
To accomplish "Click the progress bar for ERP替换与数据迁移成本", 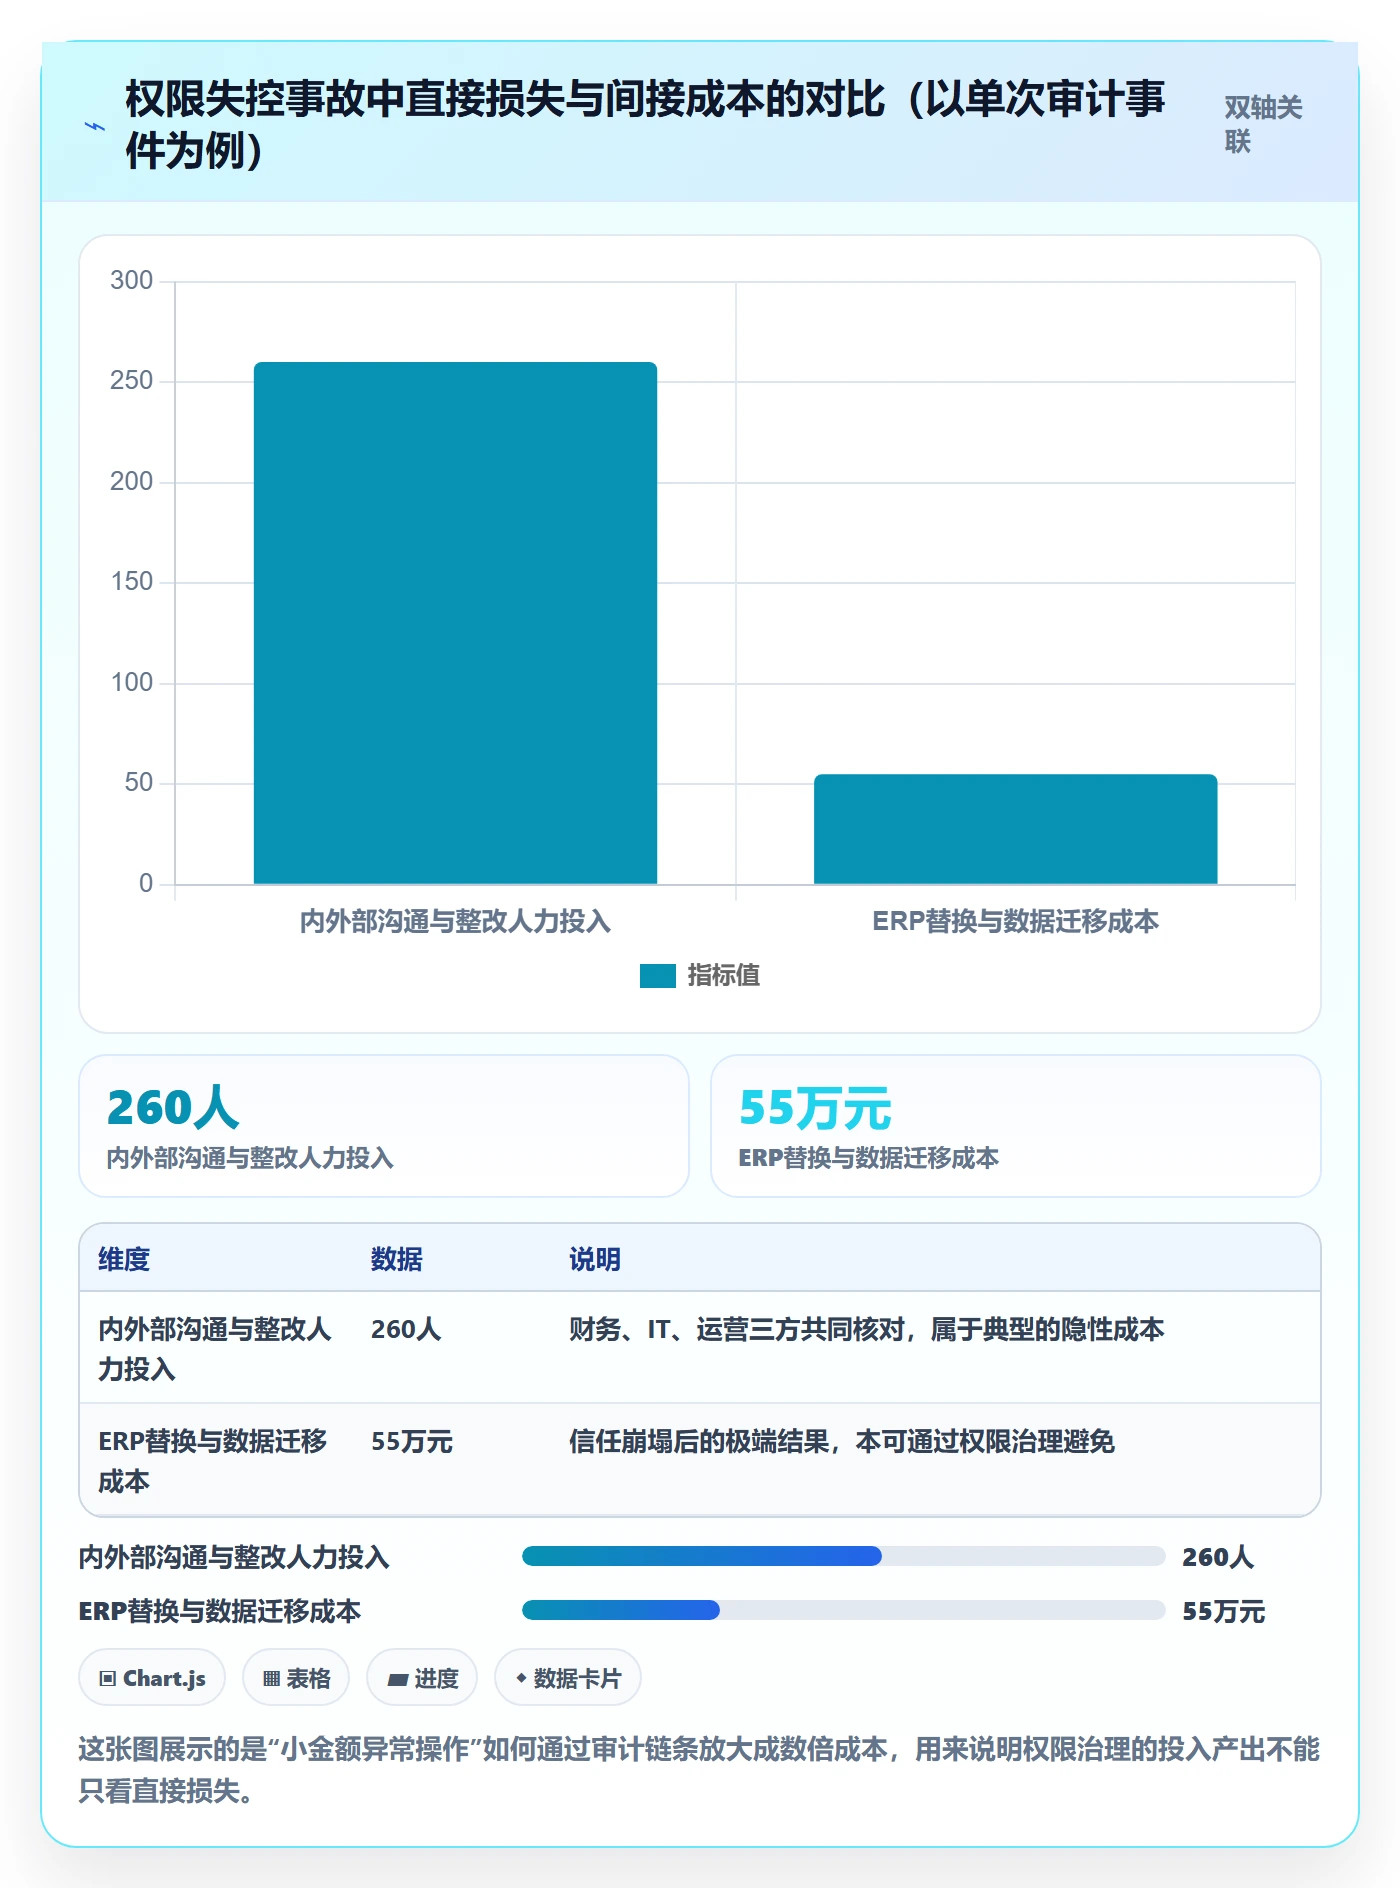I will coord(844,1610).
